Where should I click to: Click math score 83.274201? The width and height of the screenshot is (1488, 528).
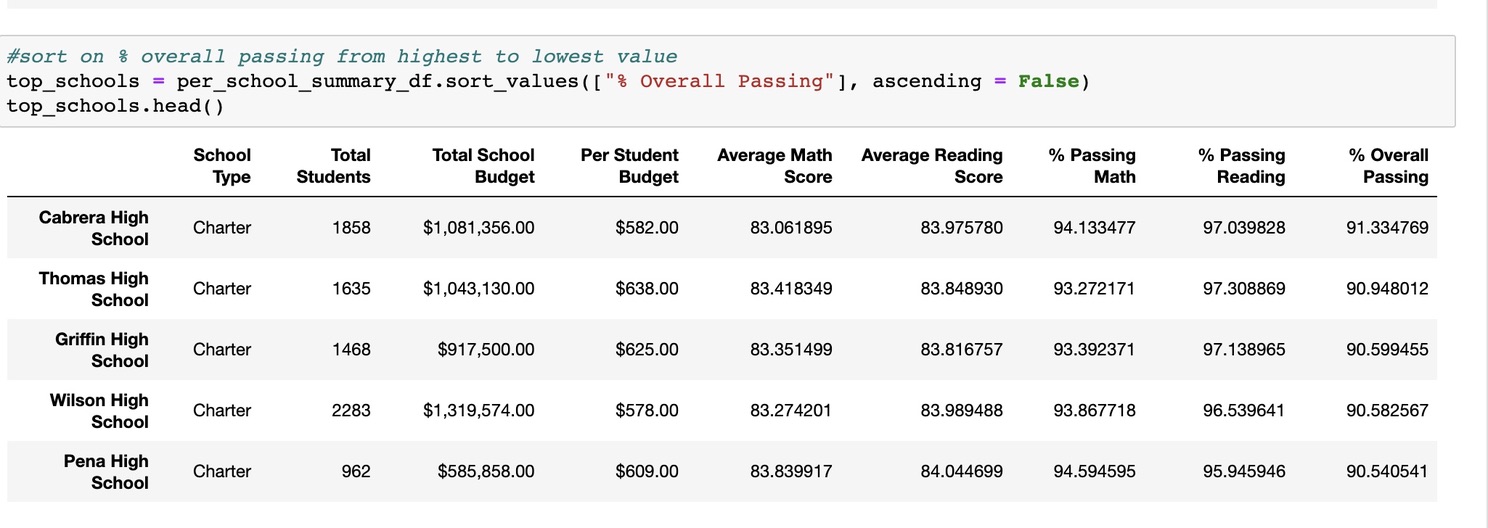tap(791, 411)
